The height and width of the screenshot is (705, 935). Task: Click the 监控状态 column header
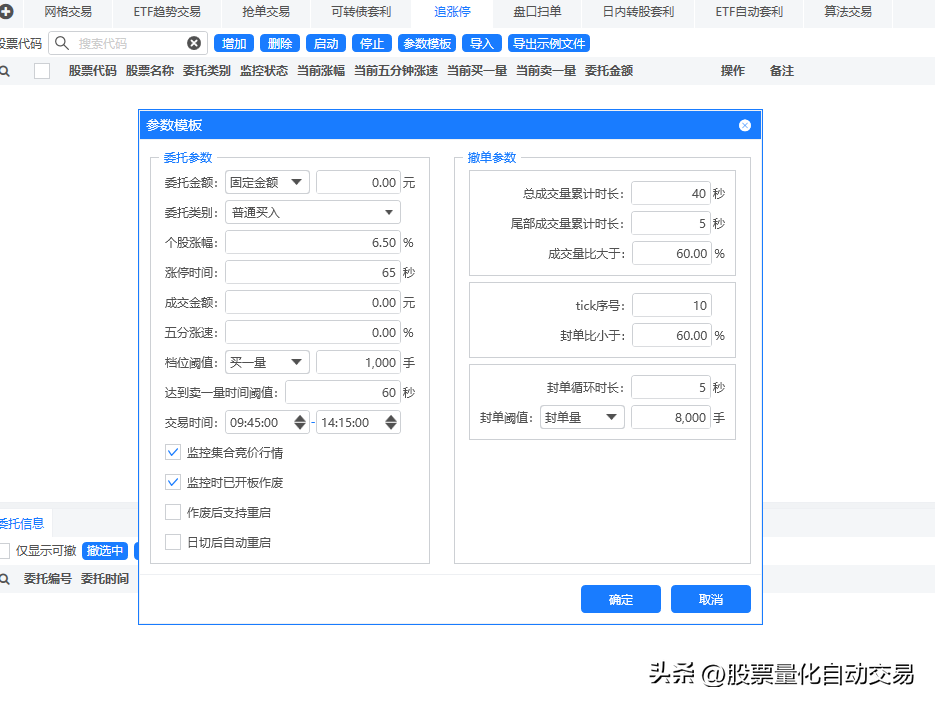(x=264, y=71)
